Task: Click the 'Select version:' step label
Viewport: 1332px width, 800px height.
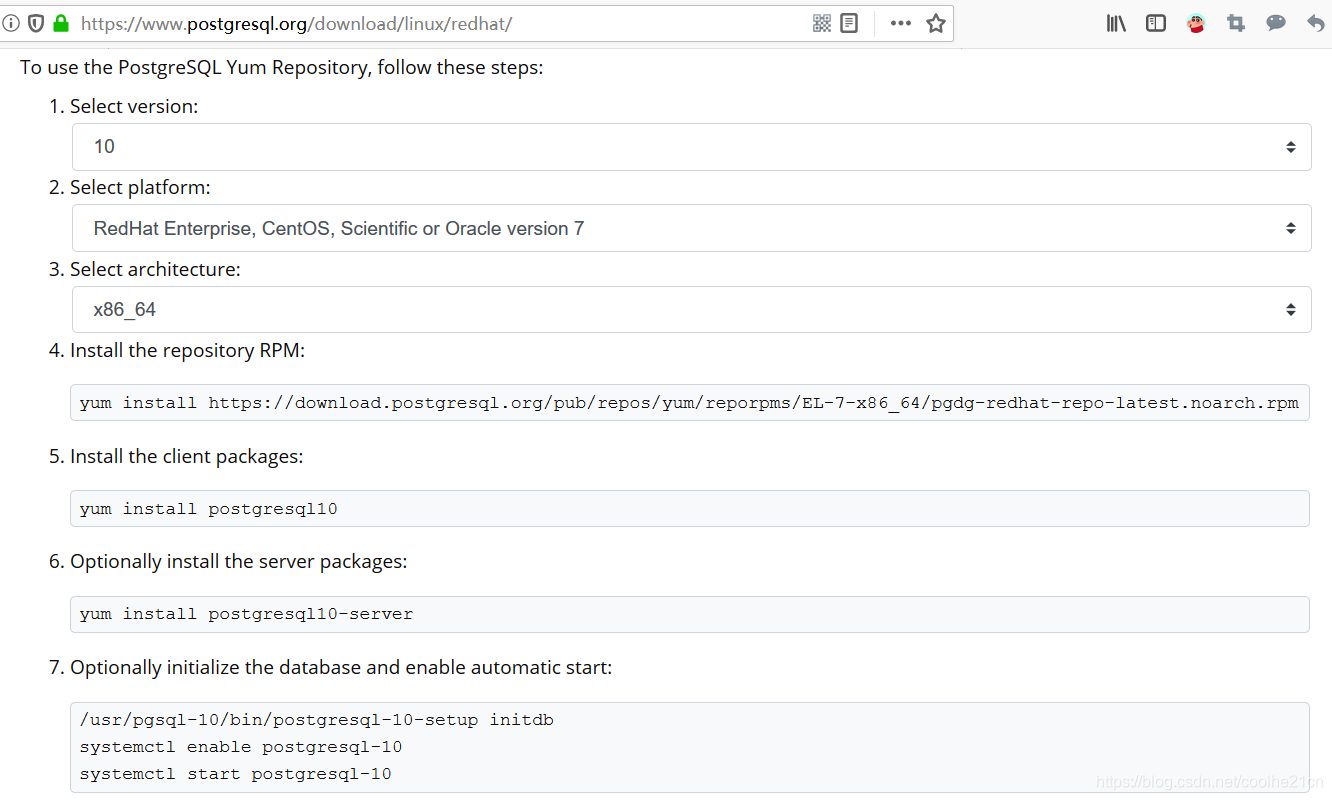Action: (x=134, y=106)
